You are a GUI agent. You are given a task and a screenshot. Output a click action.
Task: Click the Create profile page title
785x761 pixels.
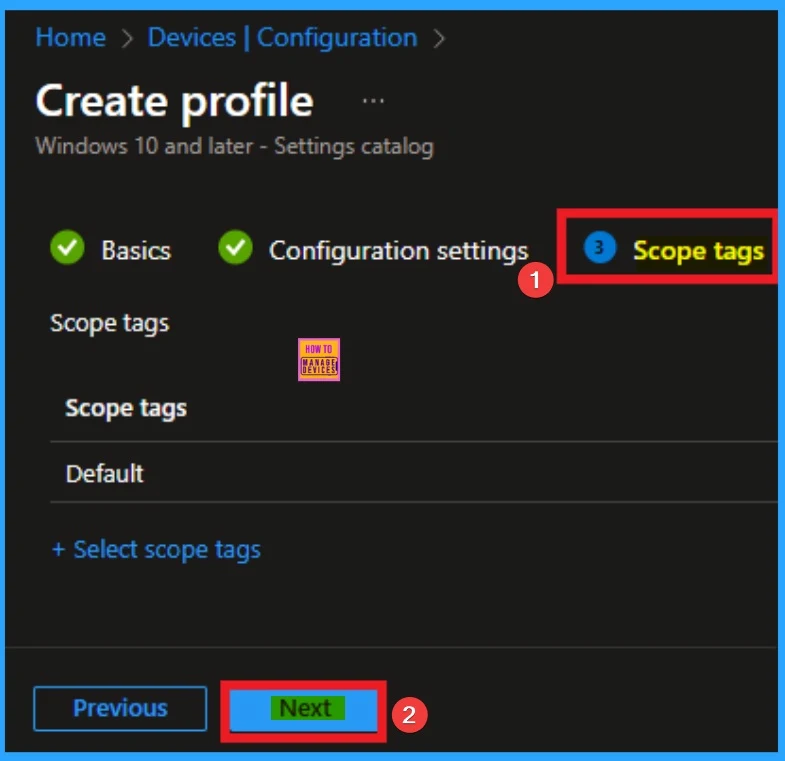tap(175, 102)
